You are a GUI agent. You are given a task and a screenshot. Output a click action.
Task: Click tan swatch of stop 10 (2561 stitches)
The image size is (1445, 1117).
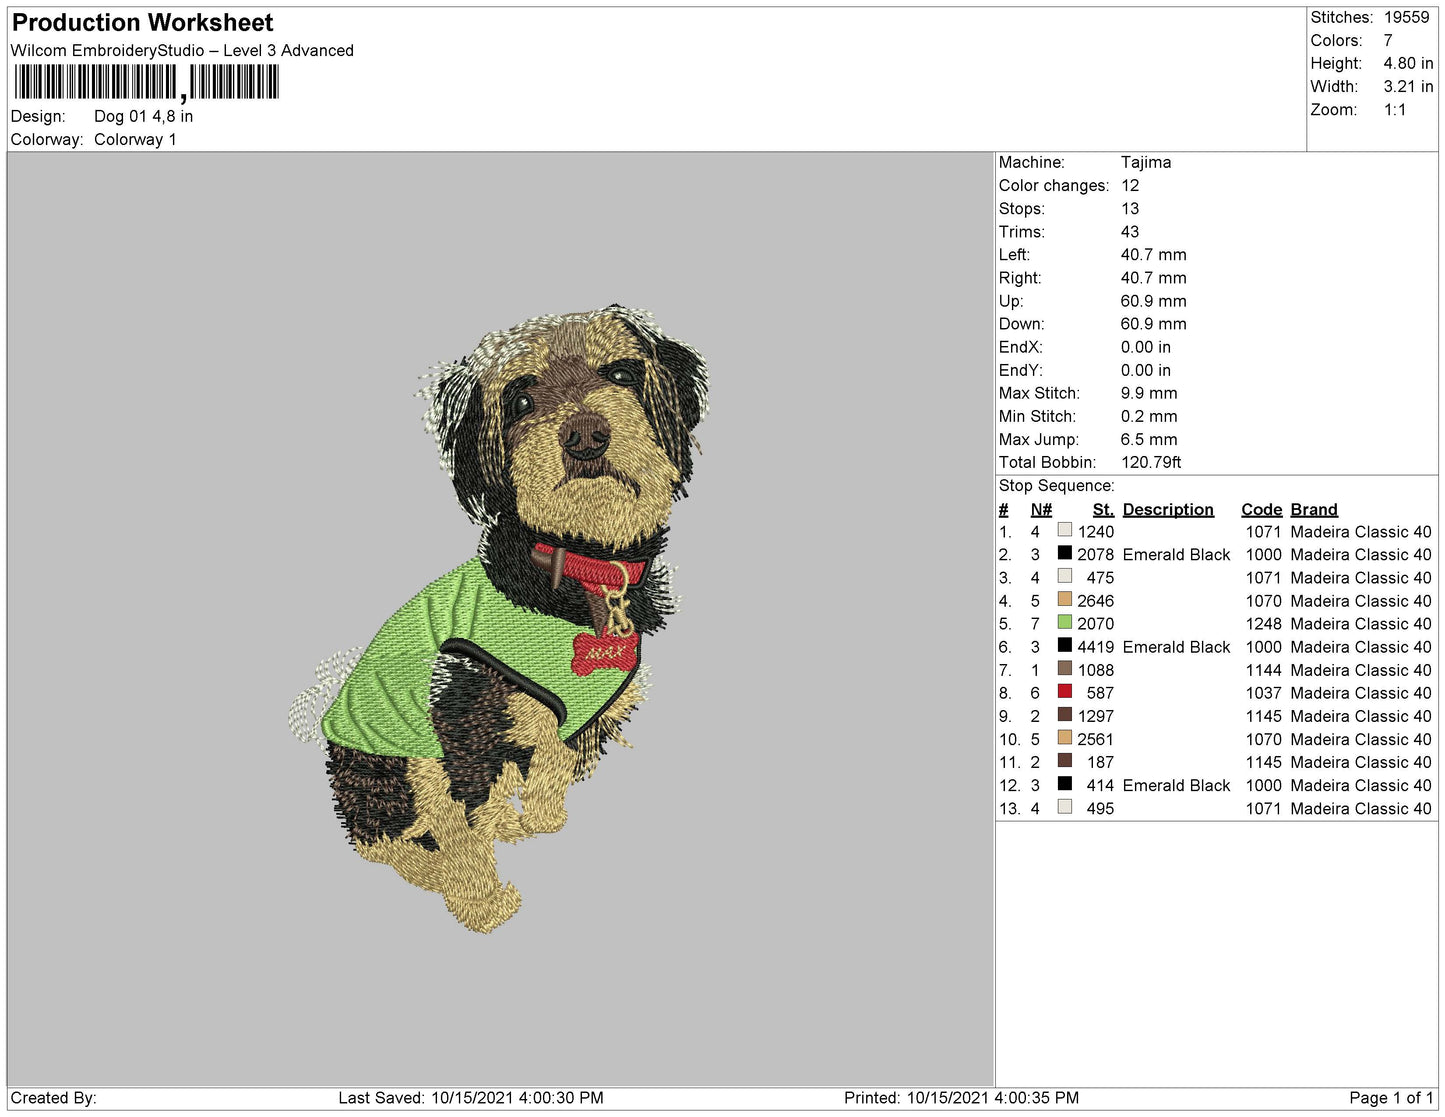click(1065, 737)
